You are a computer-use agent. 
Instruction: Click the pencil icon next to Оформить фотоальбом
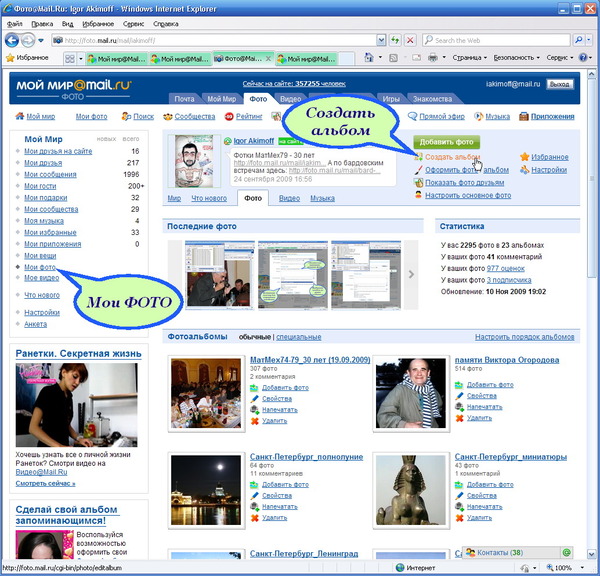[419, 170]
